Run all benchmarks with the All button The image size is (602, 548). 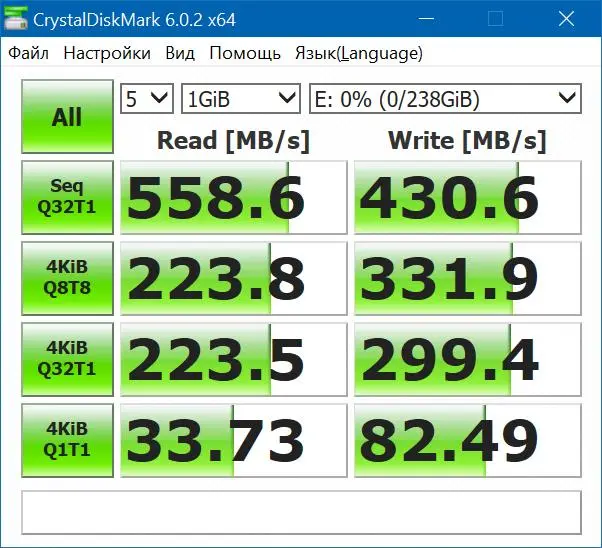[x=68, y=117]
